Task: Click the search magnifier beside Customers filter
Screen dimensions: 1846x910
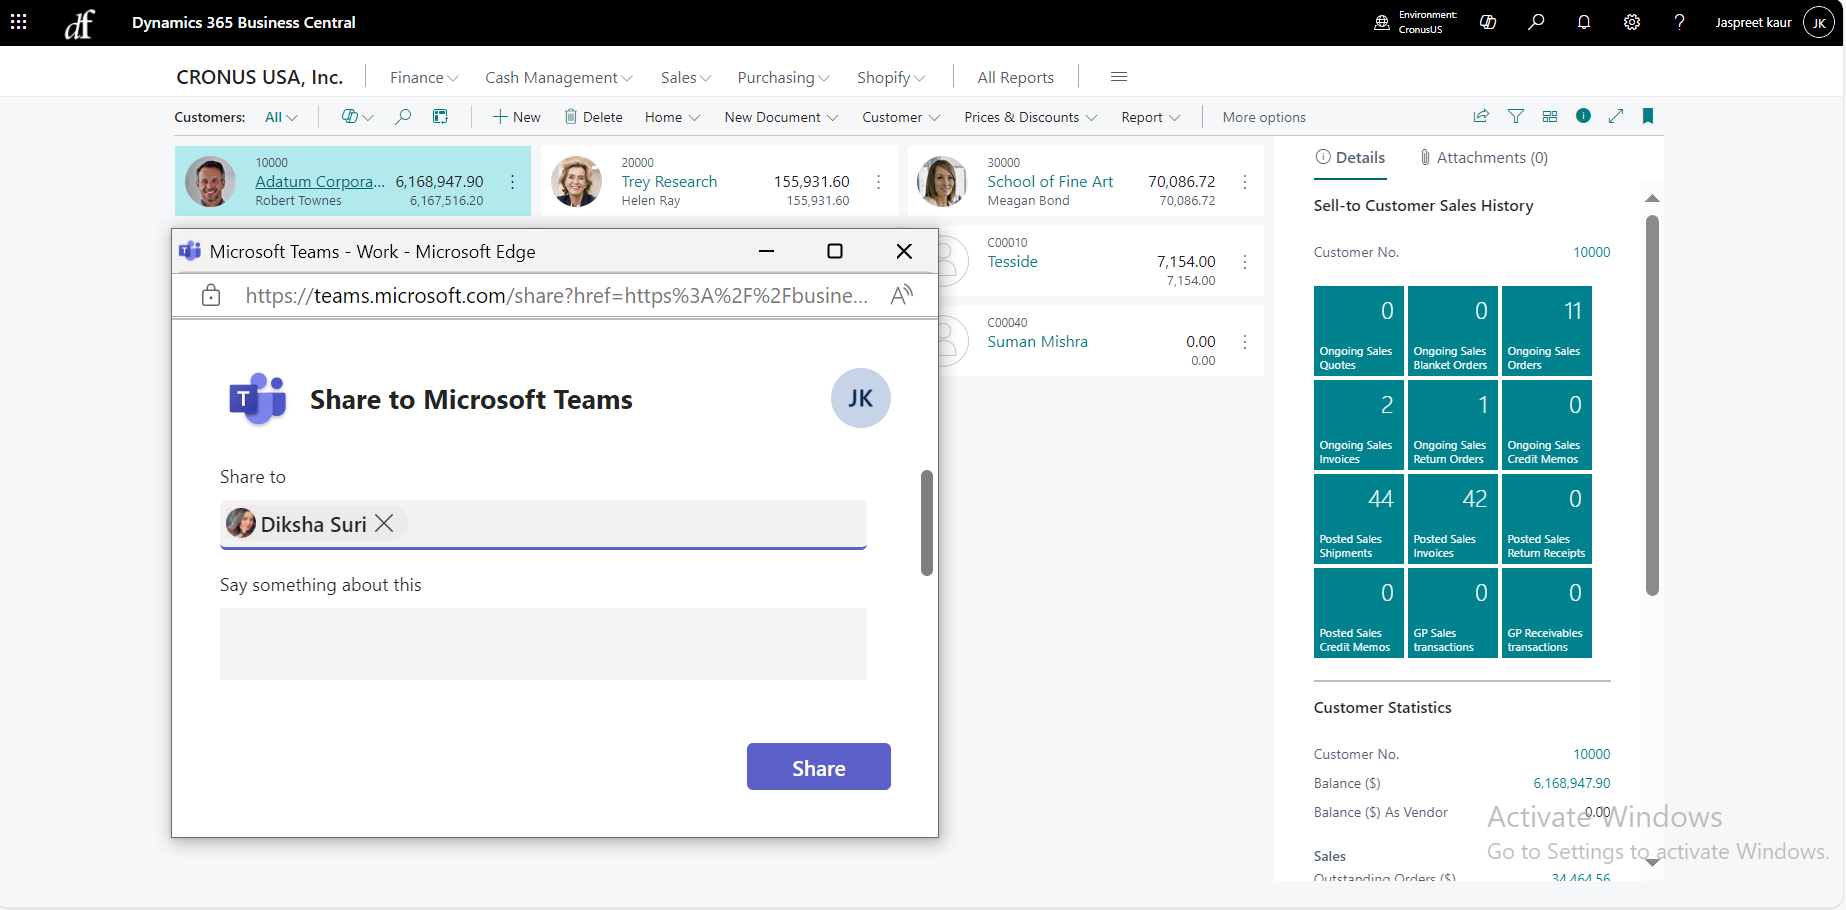Action: click(x=403, y=117)
